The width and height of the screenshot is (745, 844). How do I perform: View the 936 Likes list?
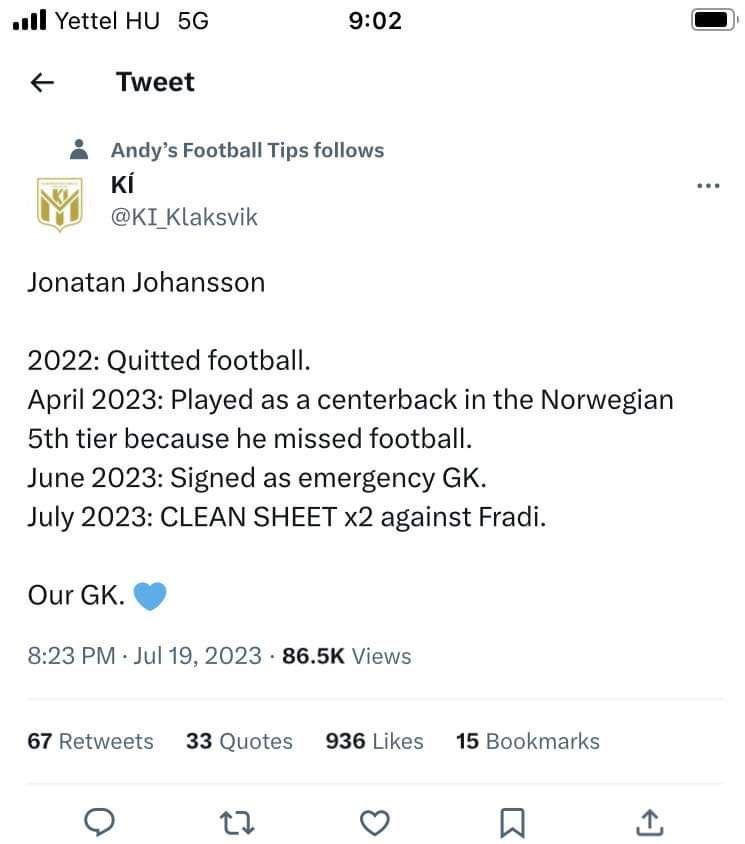tap(374, 741)
